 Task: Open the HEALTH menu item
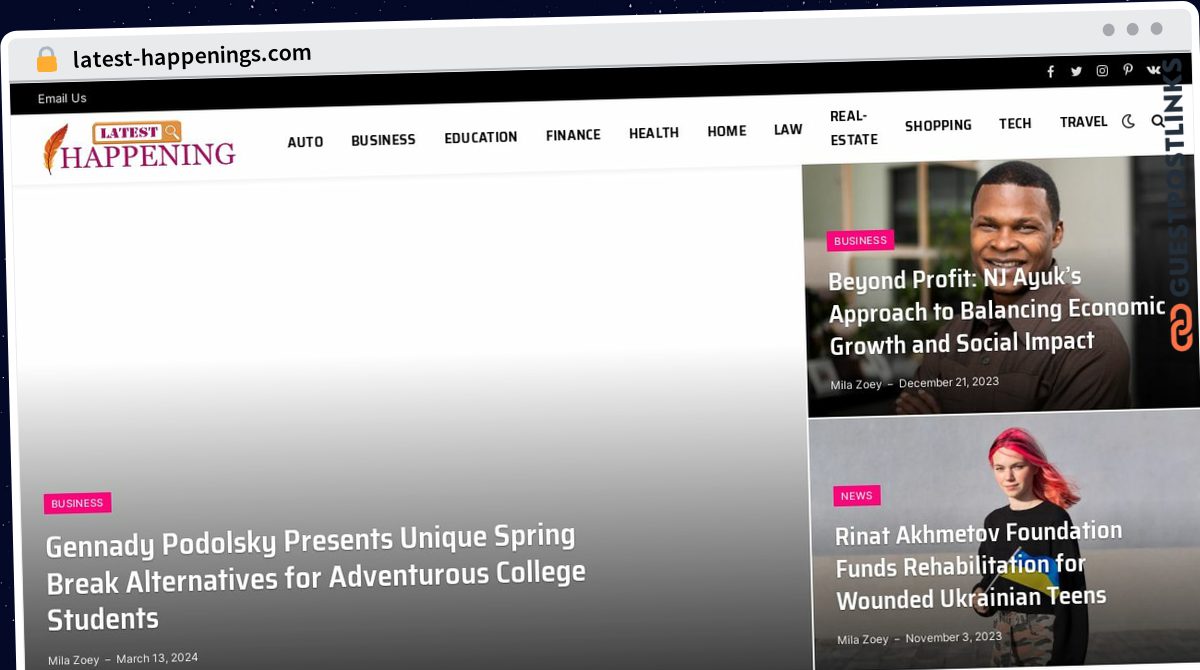(654, 133)
